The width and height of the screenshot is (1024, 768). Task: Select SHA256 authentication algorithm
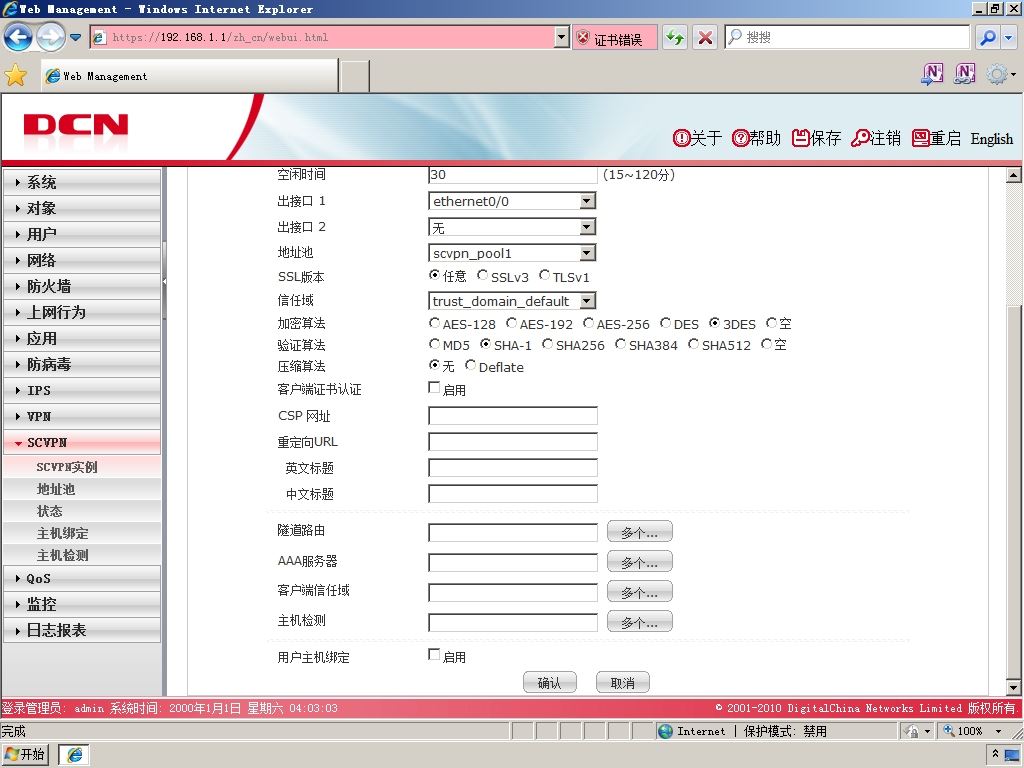(547, 344)
